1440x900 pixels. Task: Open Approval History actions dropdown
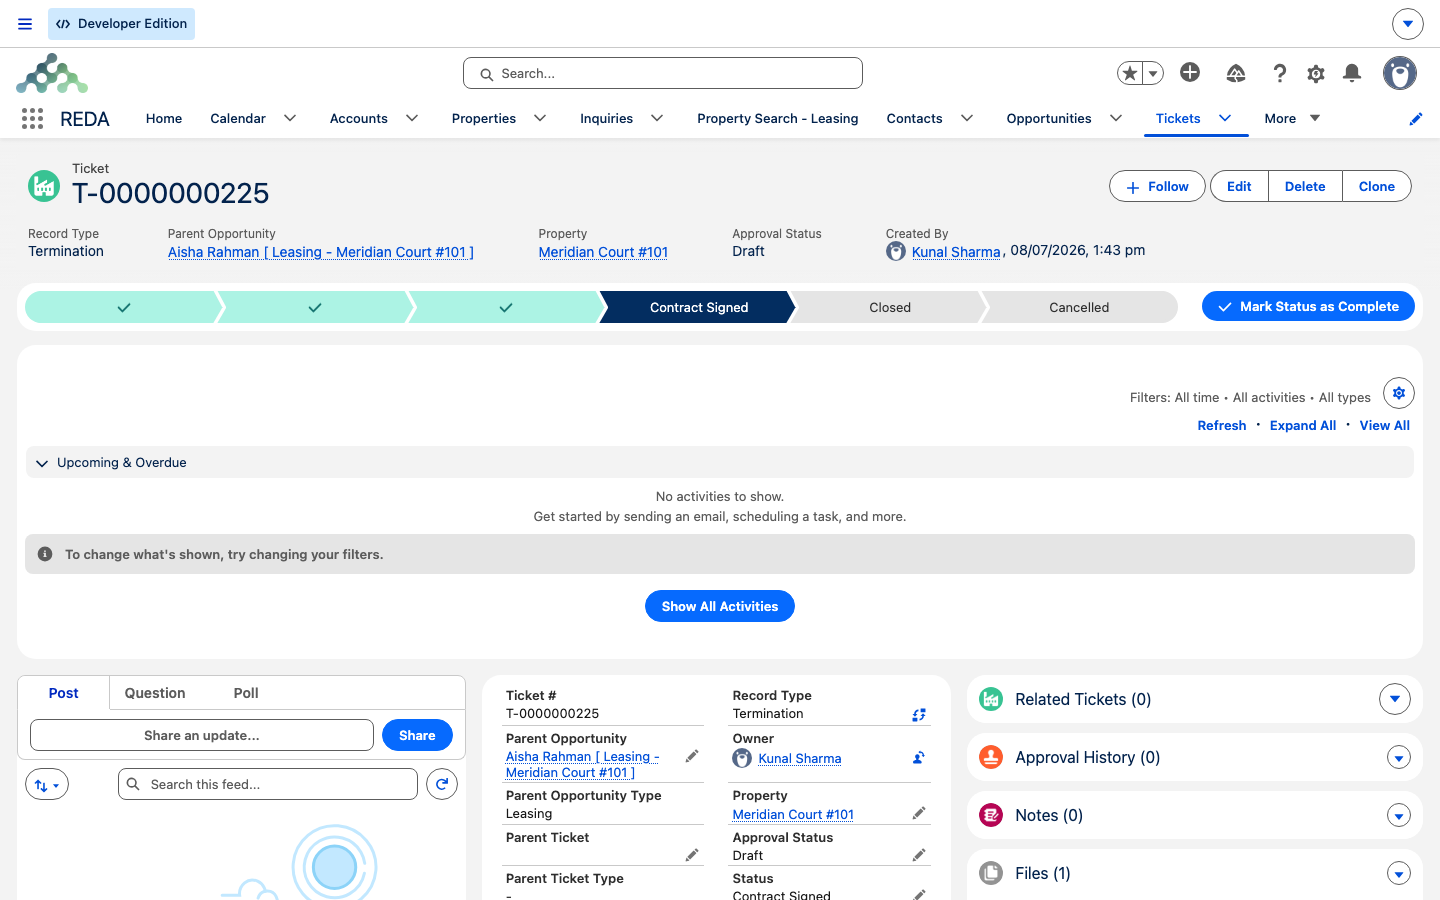tap(1399, 758)
